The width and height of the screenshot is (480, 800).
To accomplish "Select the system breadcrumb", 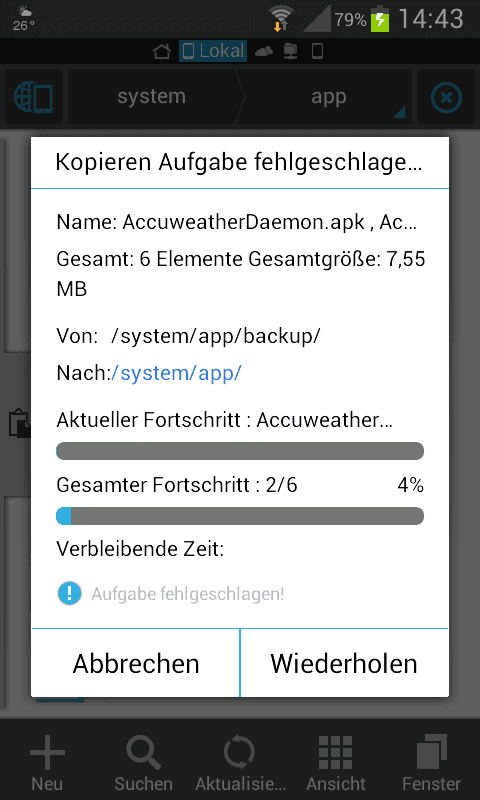I will pyautogui.click(x=151, y=97).
